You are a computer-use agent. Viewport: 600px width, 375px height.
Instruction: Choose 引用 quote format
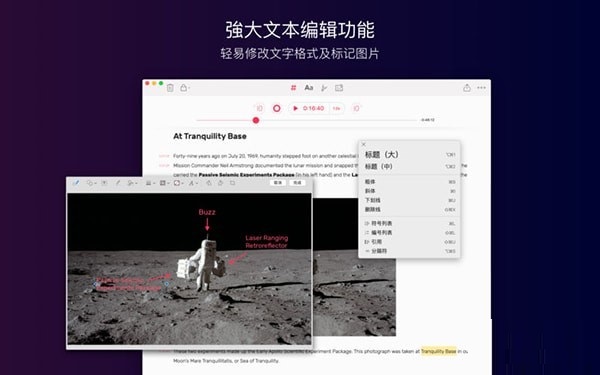point(409,241)
